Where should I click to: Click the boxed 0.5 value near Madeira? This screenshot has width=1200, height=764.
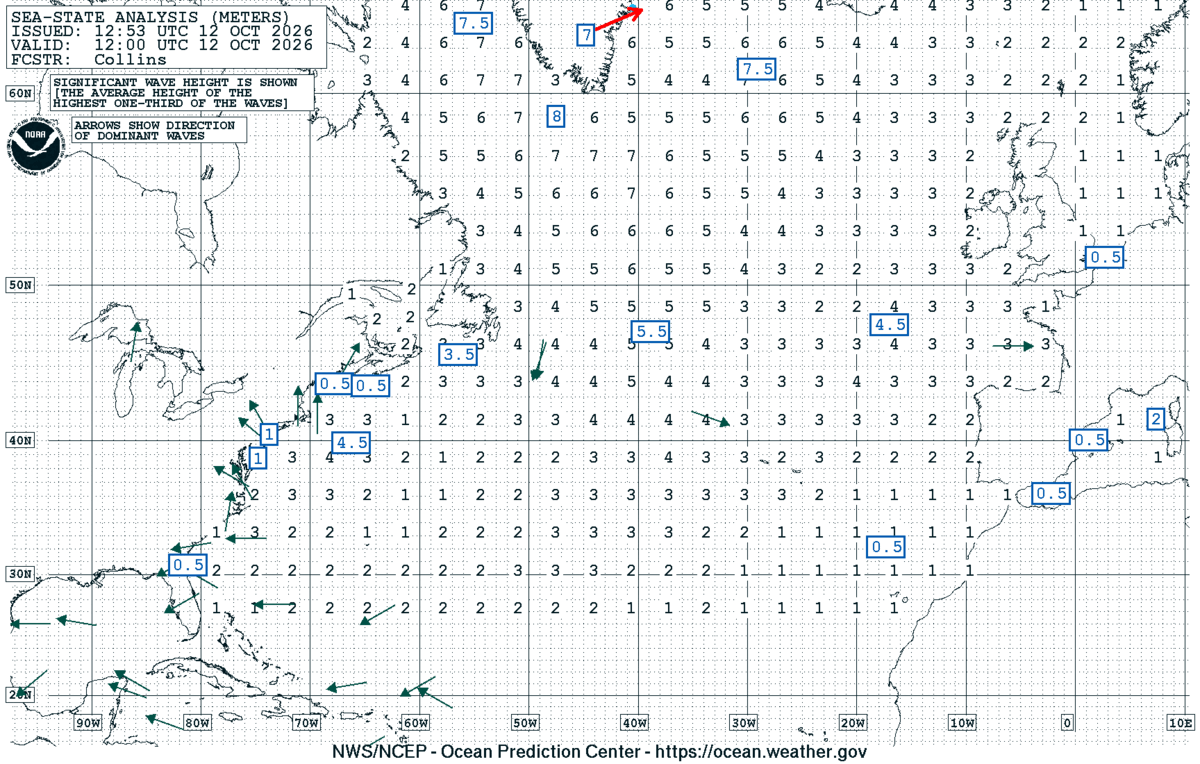(x=887, y=547)
